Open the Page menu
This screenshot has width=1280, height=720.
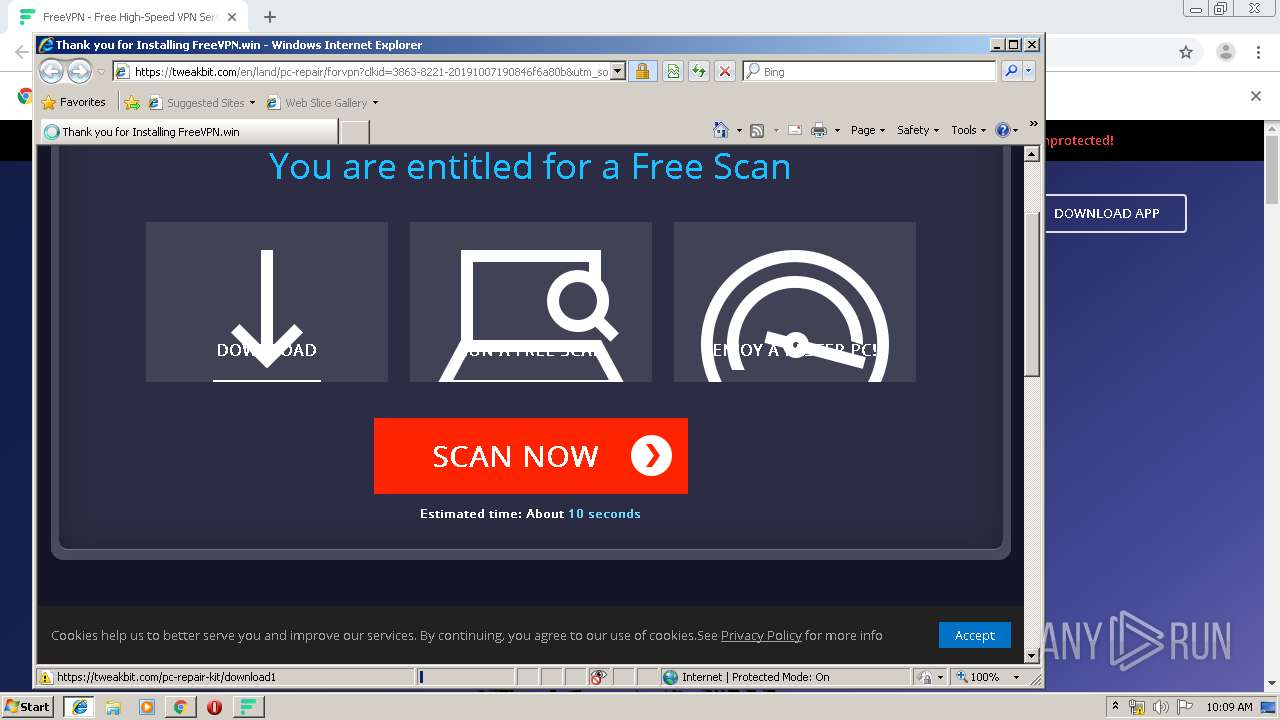coord(867,130)
